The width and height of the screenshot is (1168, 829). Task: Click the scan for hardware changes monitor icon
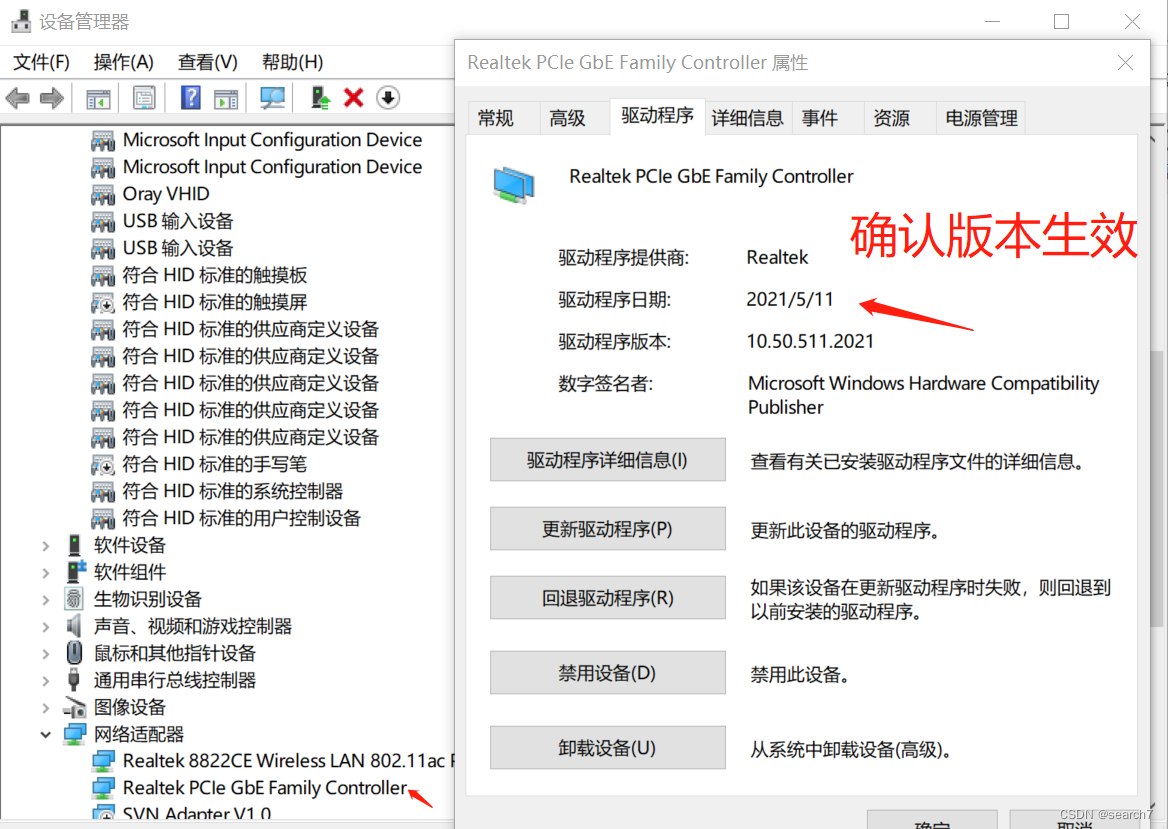pyautogui.click(x=272, y=98)
